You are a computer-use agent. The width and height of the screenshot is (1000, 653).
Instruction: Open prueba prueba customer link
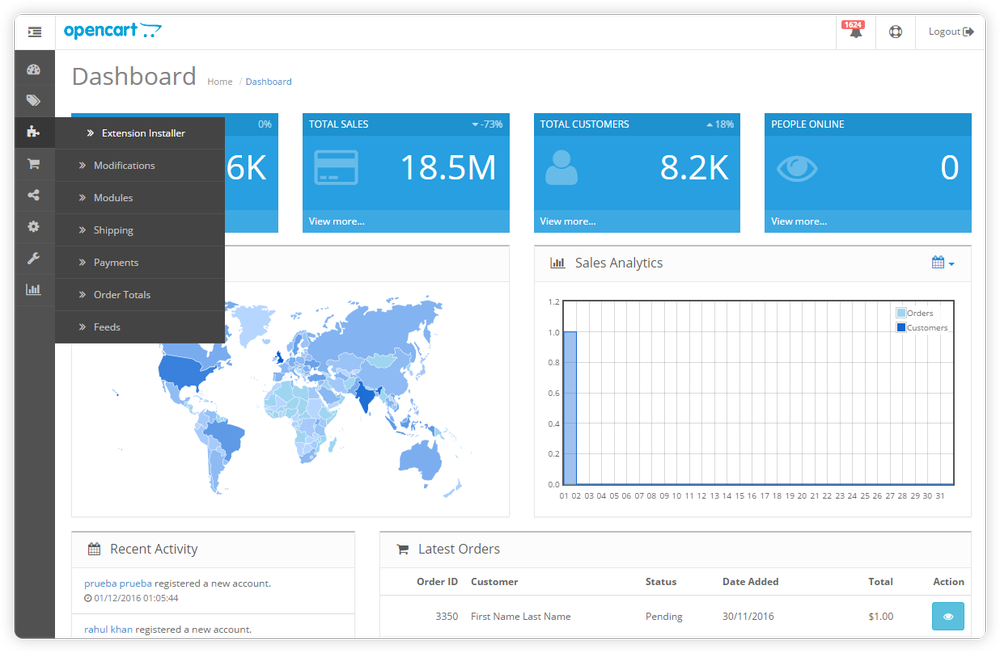[x=118, y=583]
